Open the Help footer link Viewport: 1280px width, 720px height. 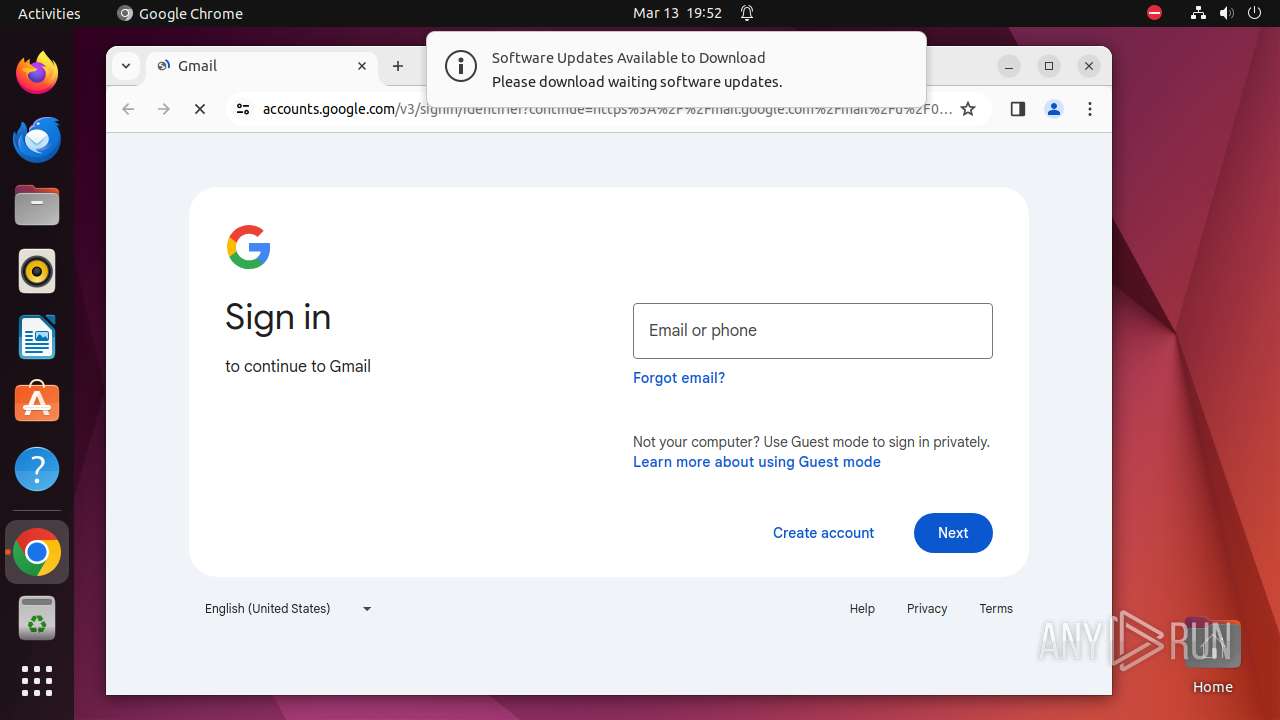tap(862, 608)
